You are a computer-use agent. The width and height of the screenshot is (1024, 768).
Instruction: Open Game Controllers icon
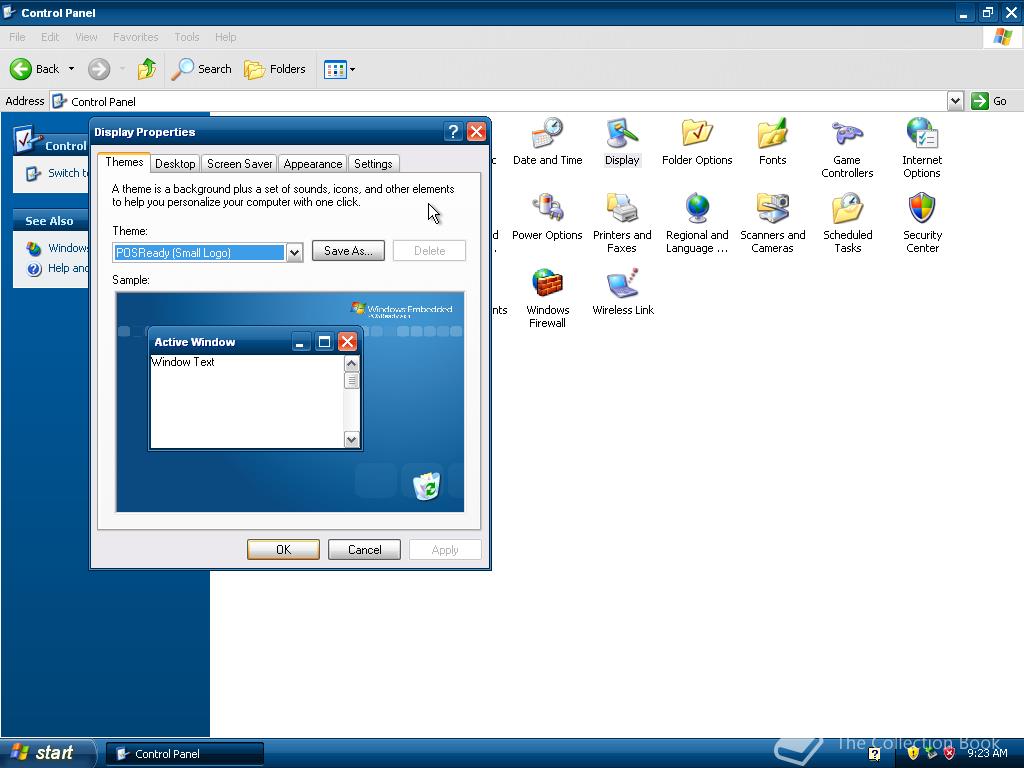pos(847,148)
